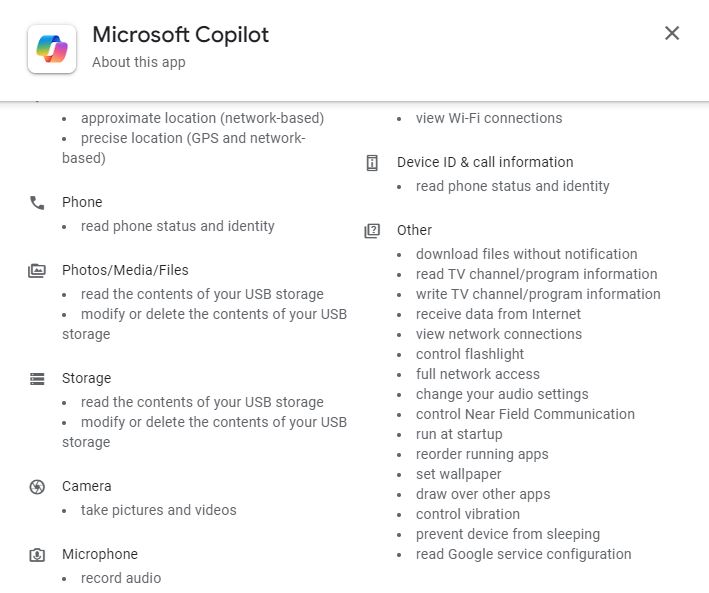Click 'read Google service configuration' entry
Image resolution: width=709 pixels, height=593 pixels.
pyautogui.click(x=523, y=554)
